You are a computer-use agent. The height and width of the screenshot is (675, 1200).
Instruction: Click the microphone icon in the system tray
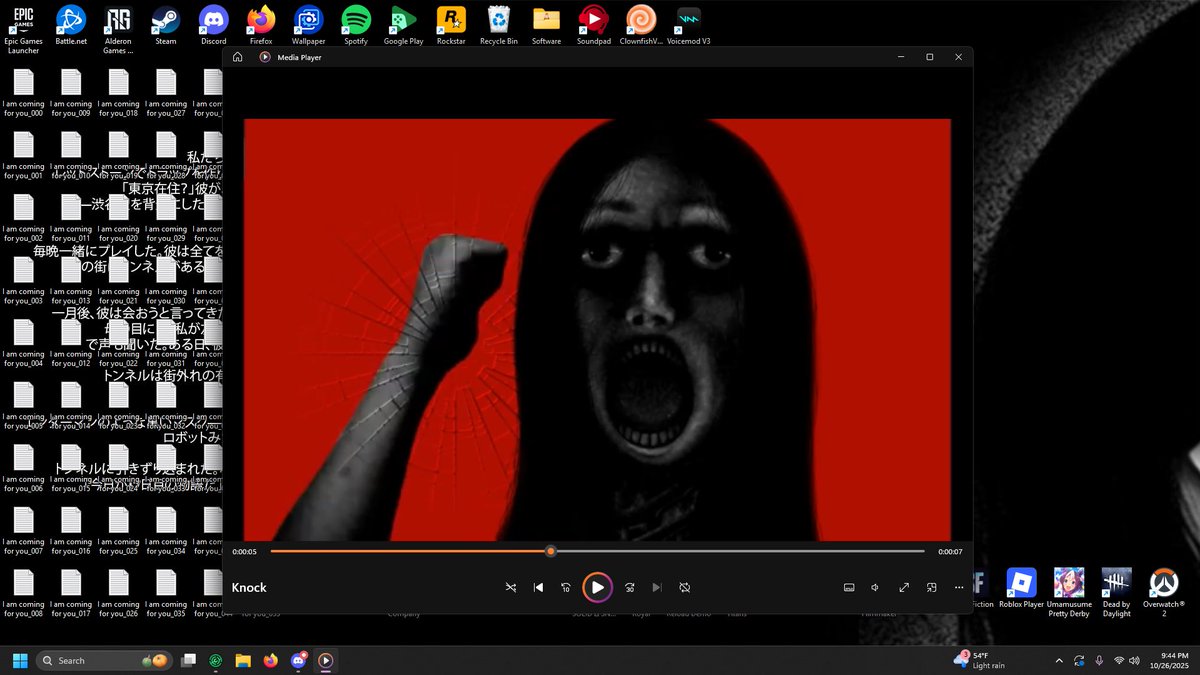(x=1099, y=660)
